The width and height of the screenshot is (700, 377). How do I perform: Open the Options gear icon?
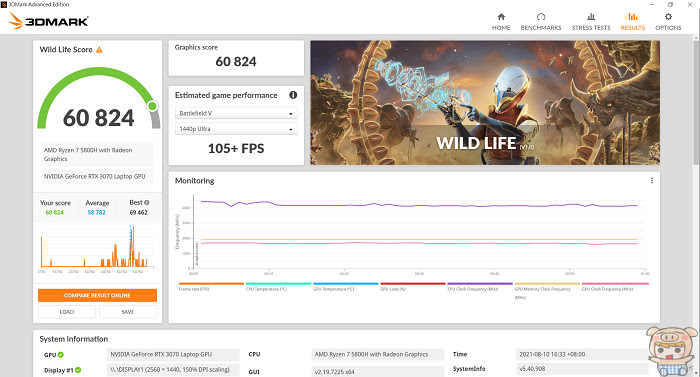(668, 17)
